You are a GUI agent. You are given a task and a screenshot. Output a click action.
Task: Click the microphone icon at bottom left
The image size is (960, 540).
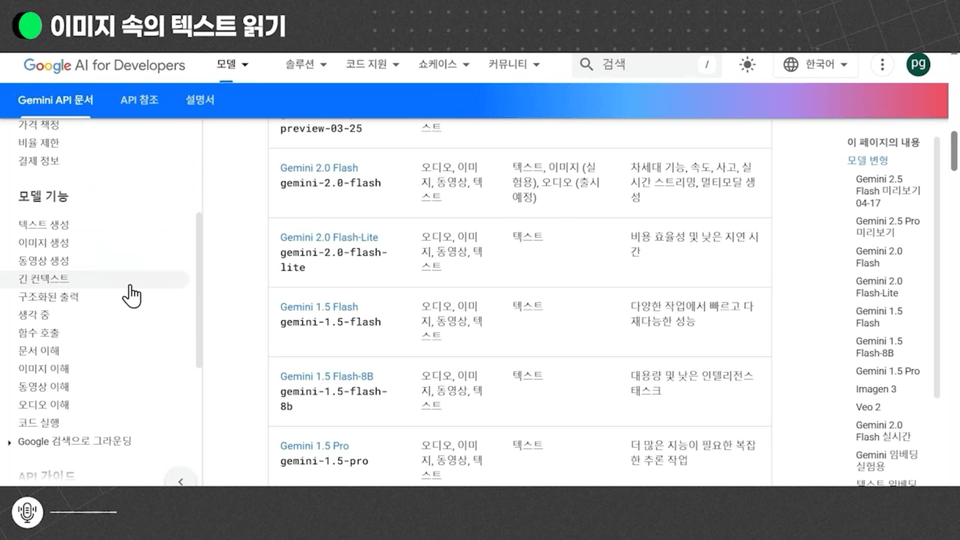[x=27, y=511]
